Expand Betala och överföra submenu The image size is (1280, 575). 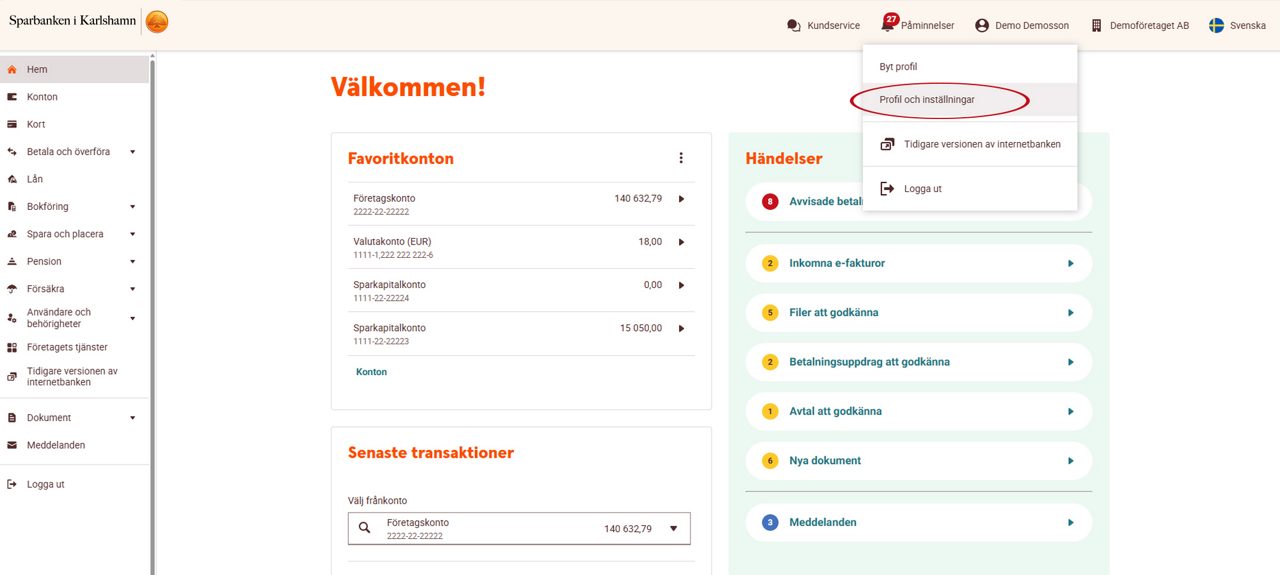tap(132, 152)
